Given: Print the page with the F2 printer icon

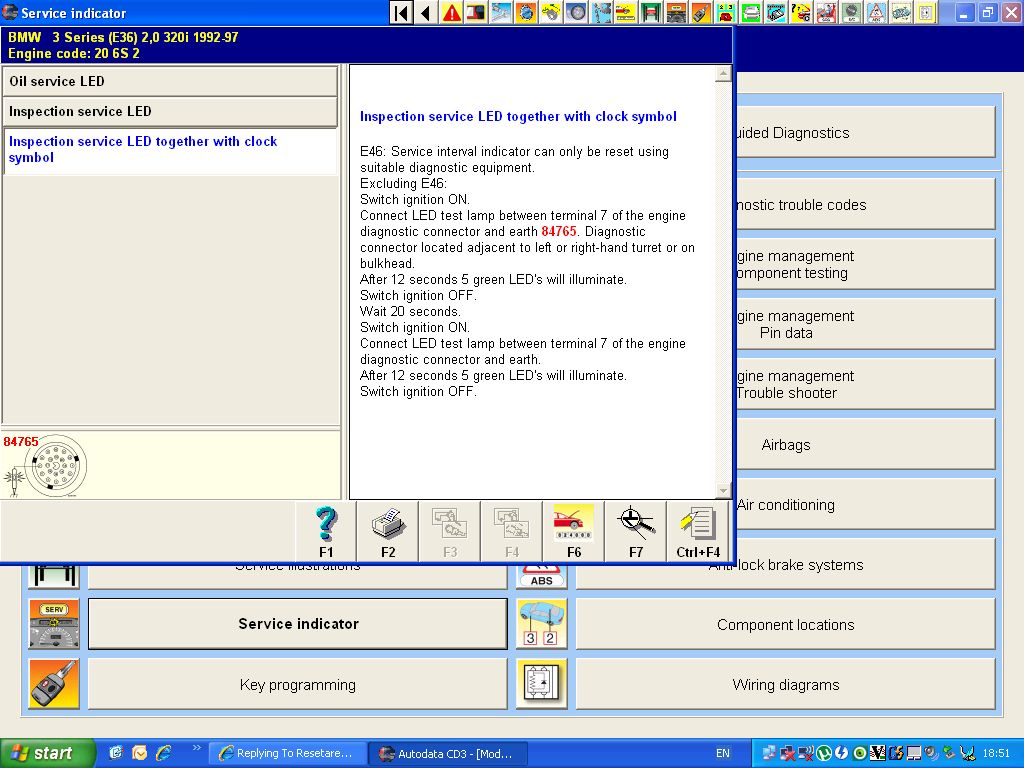Looking at the screenshot, I should [388, 530].
